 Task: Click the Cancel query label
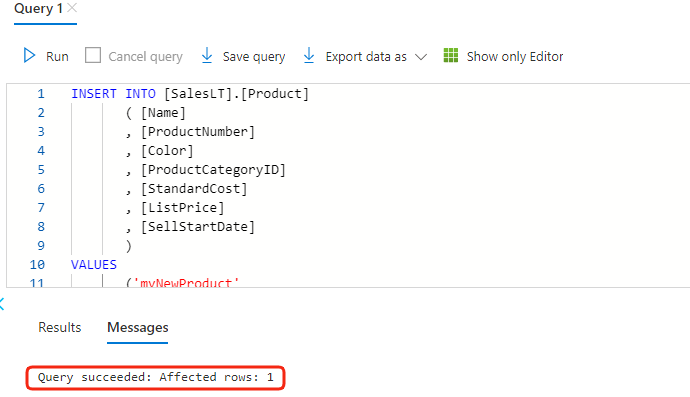[145, 57]
